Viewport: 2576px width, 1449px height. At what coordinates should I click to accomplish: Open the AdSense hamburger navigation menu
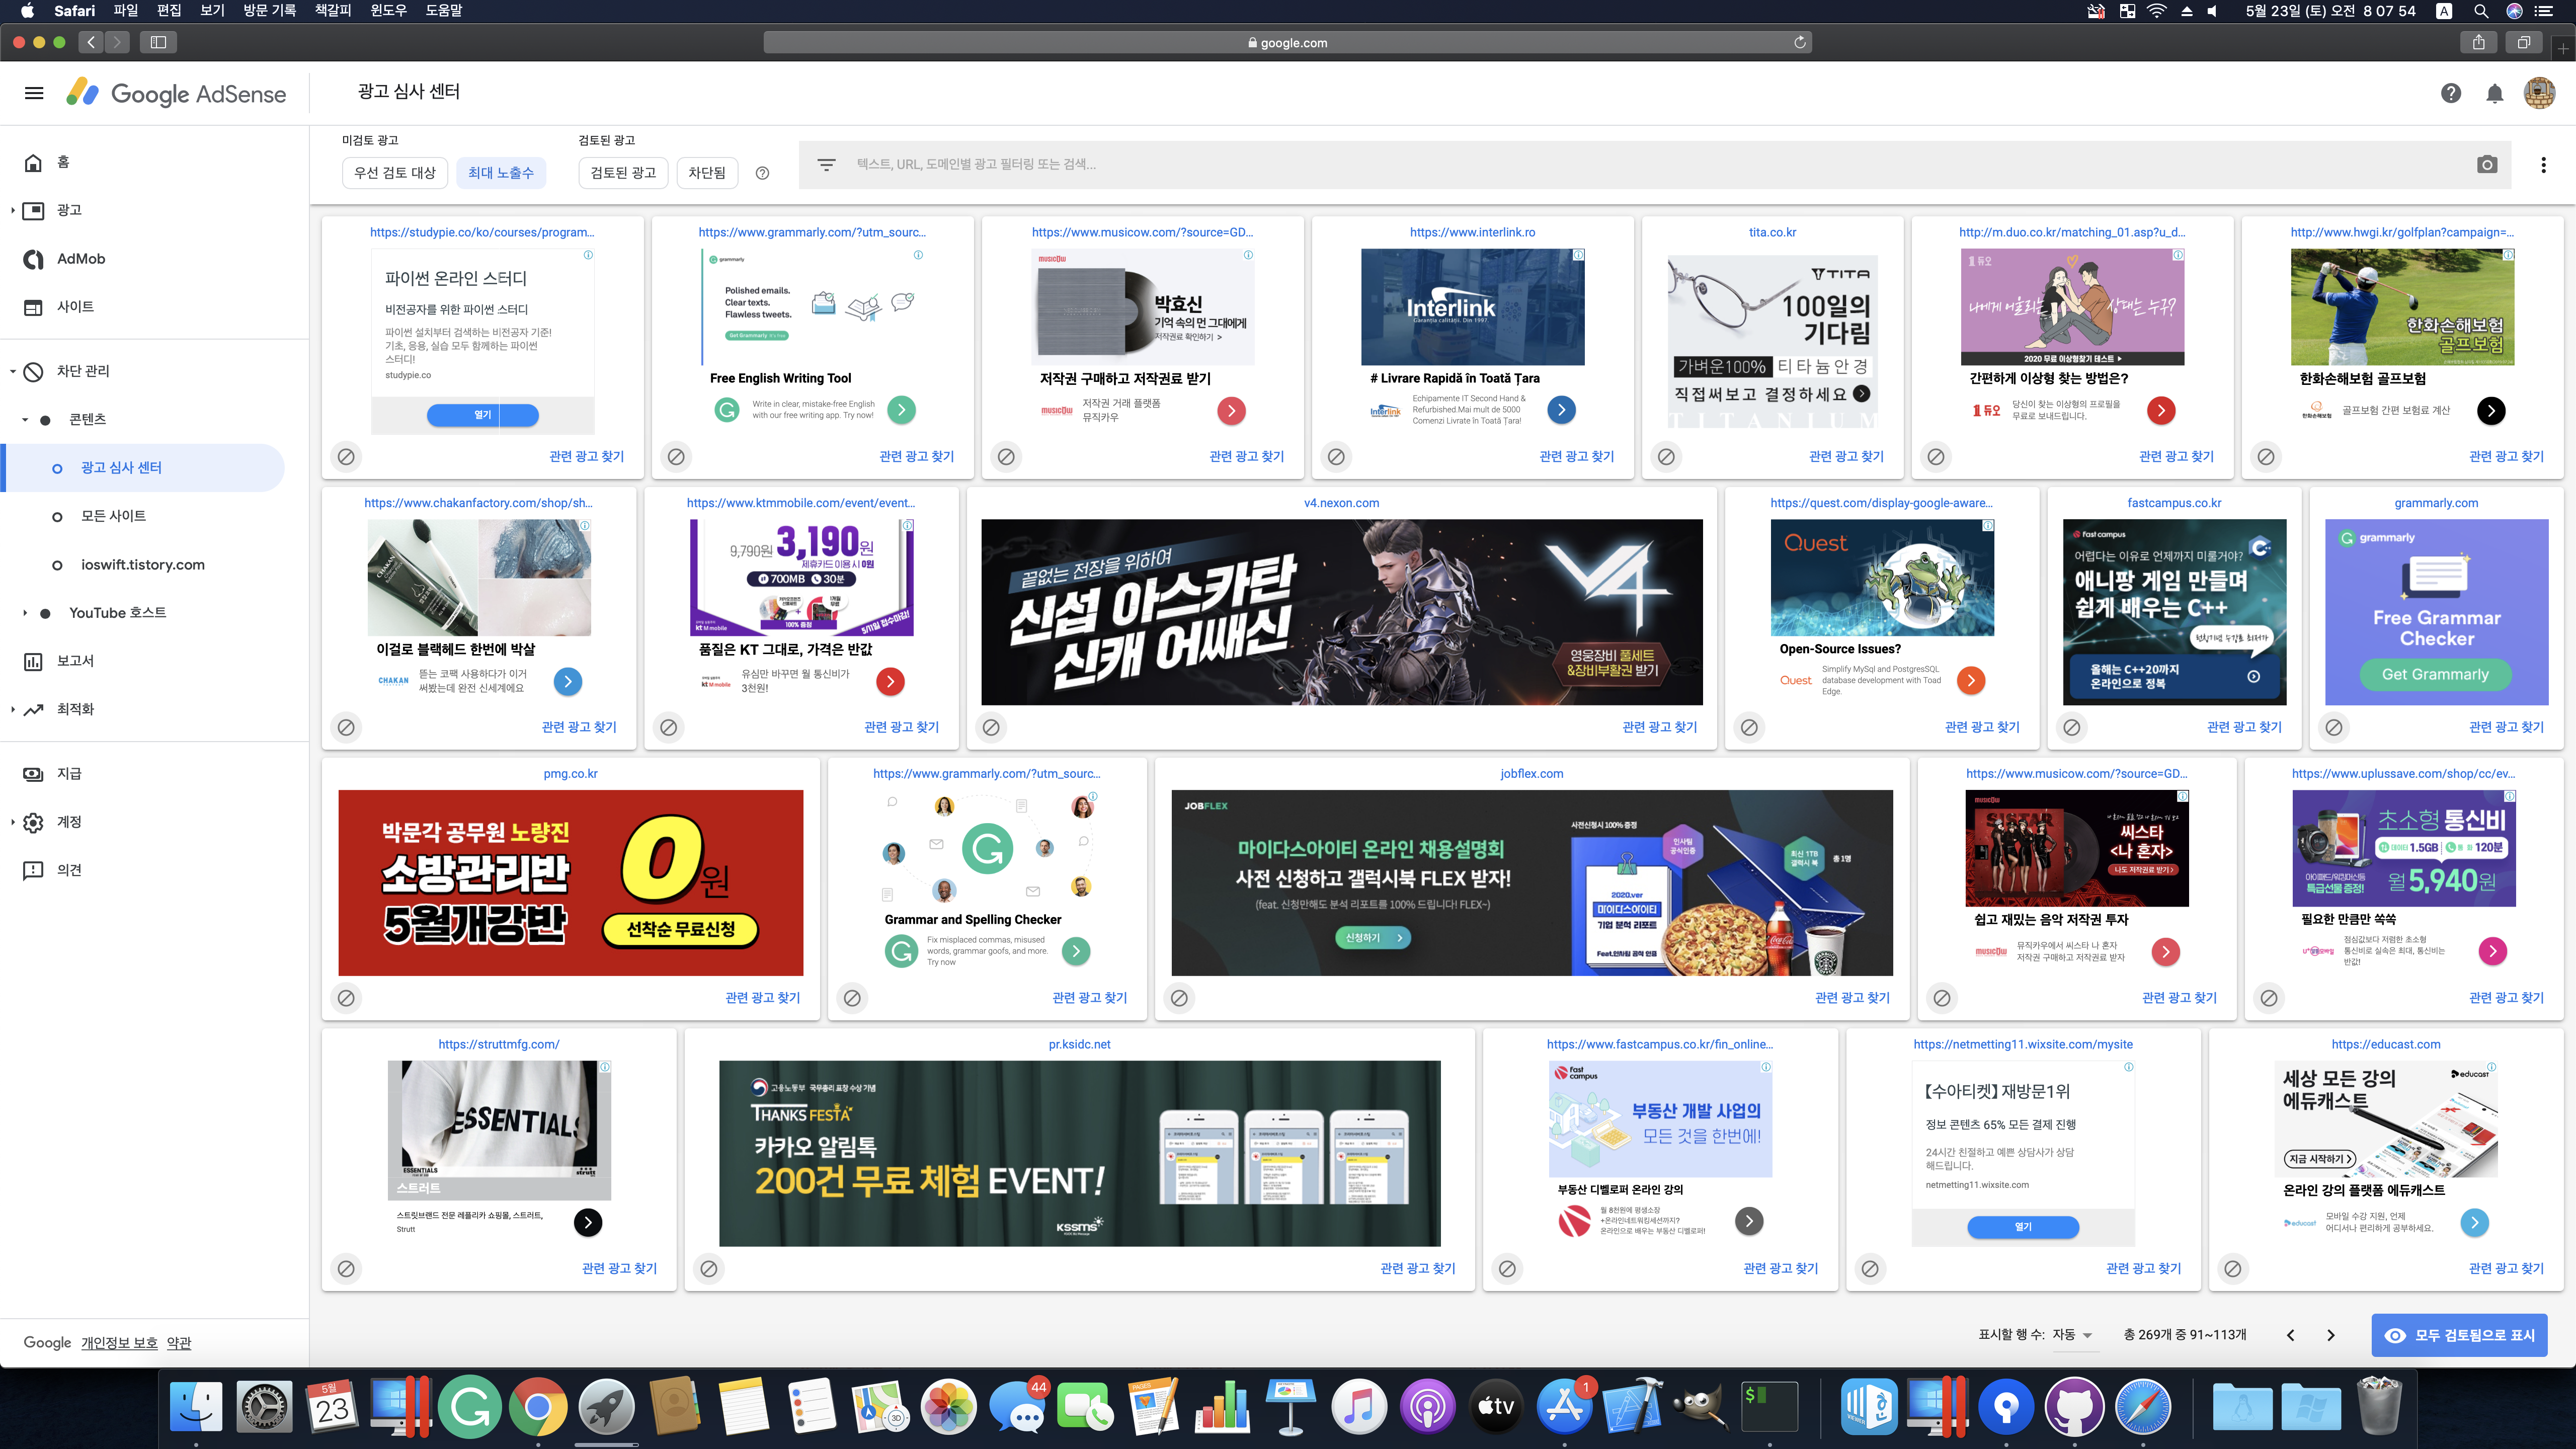pos(34,93)
